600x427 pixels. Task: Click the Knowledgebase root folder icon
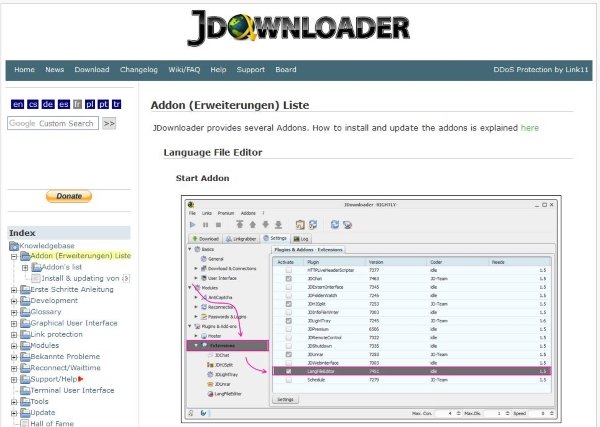click(14, 246)
